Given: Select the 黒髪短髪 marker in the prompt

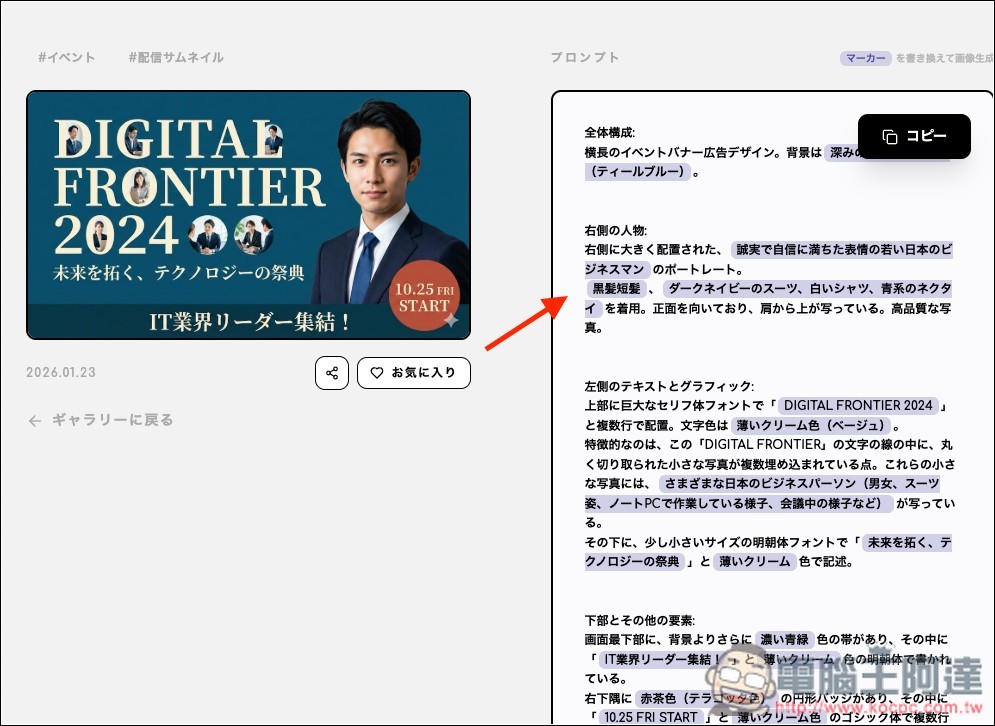Looking at the screenshot, I should pos(617,289).
